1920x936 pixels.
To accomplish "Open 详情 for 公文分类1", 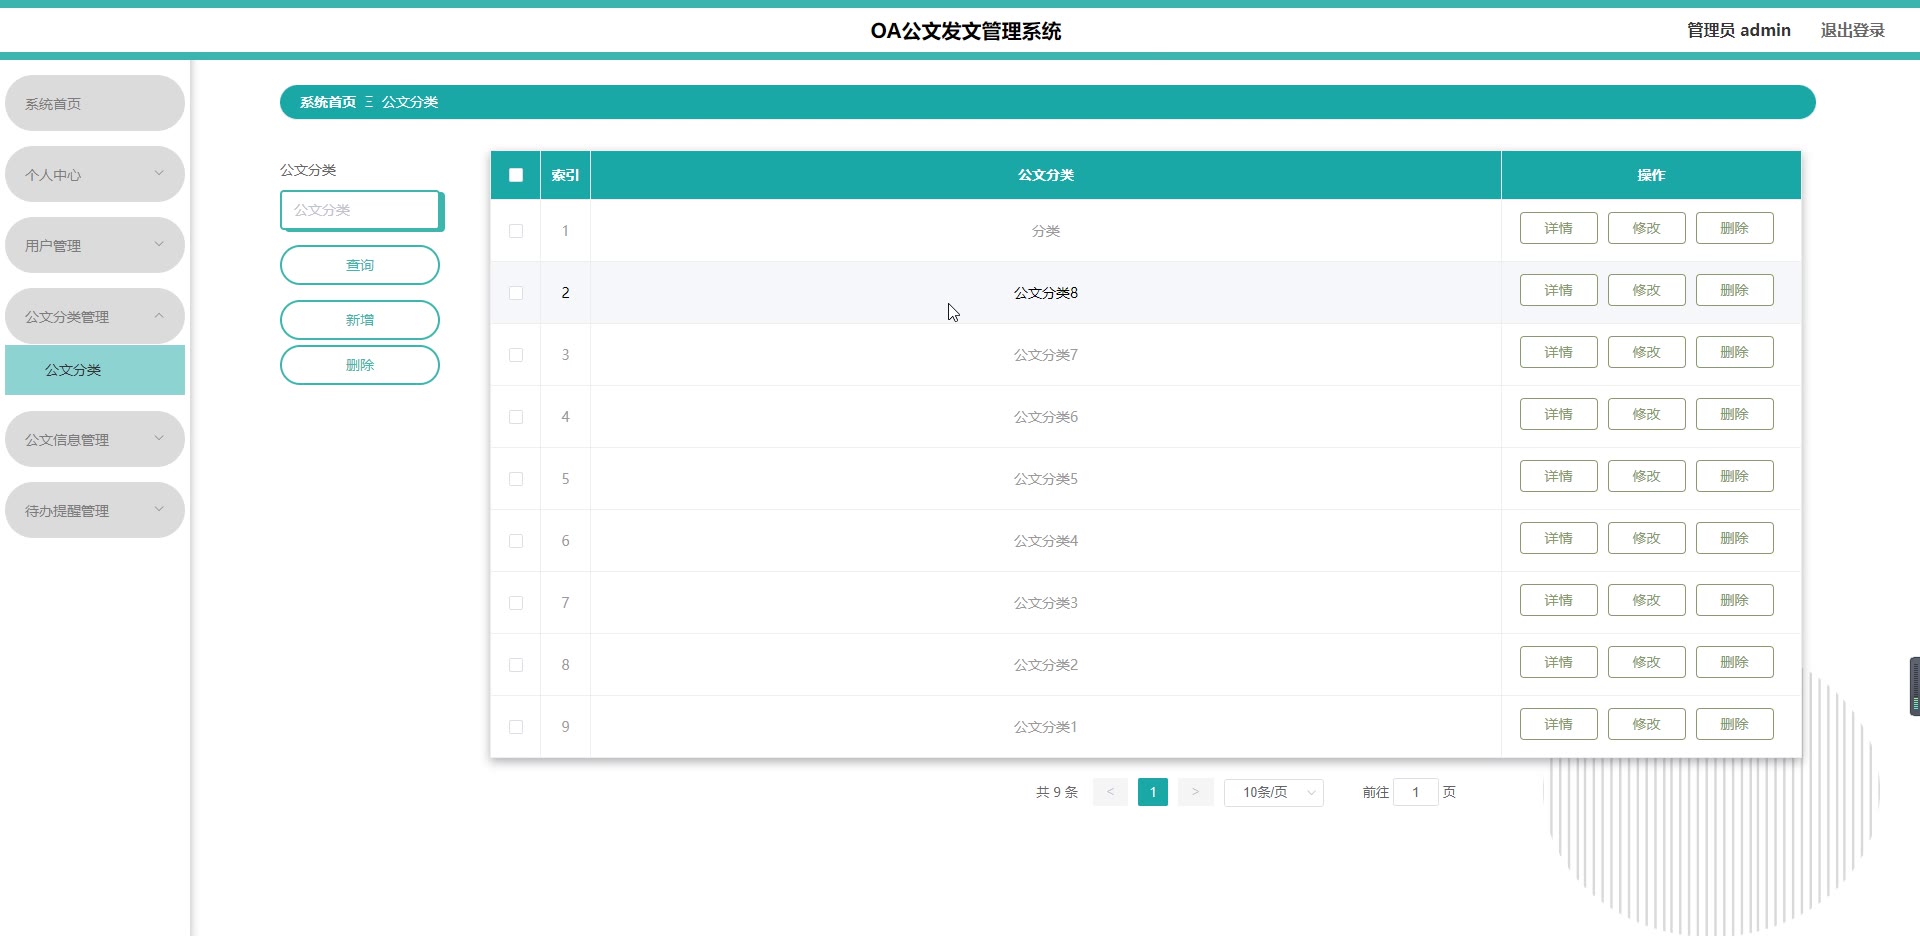I will coord(1559,724).
